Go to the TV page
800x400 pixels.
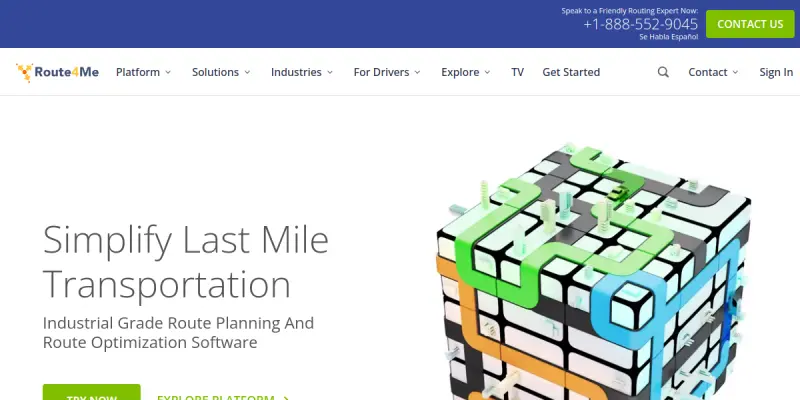click(517, 72)
